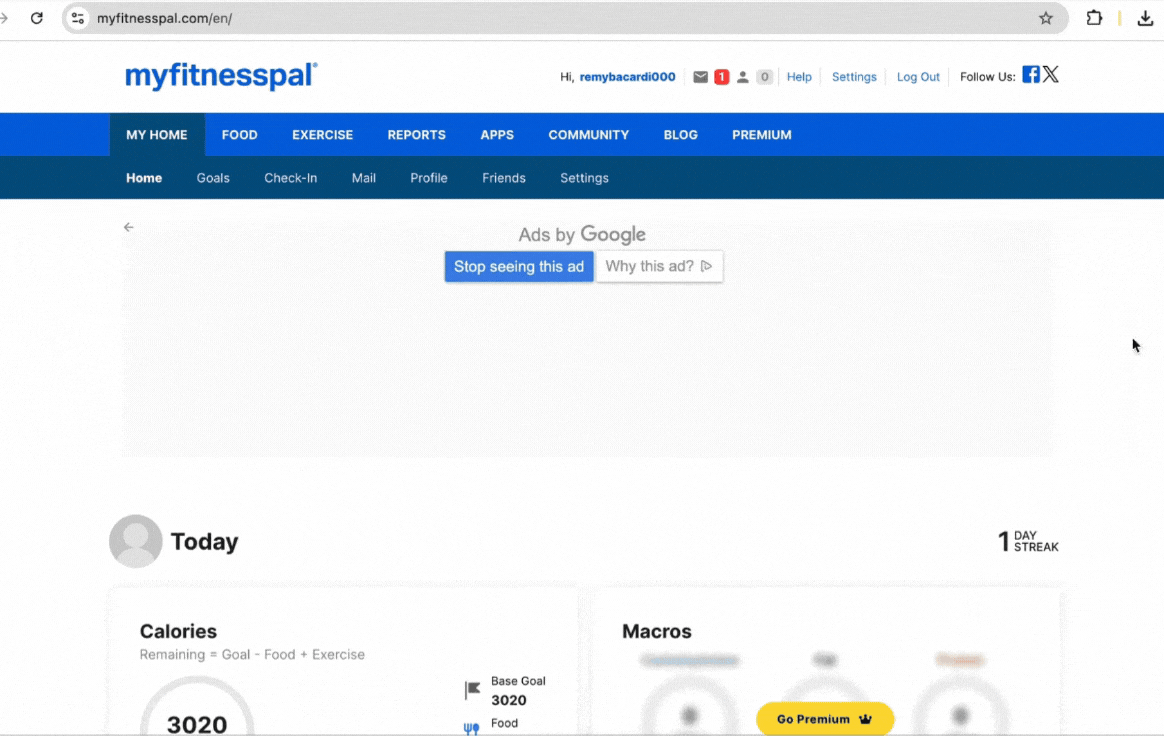This screenshot has width=1164, height=736.
Task: Open the MY HOME main tab
Action: [157, 134]
